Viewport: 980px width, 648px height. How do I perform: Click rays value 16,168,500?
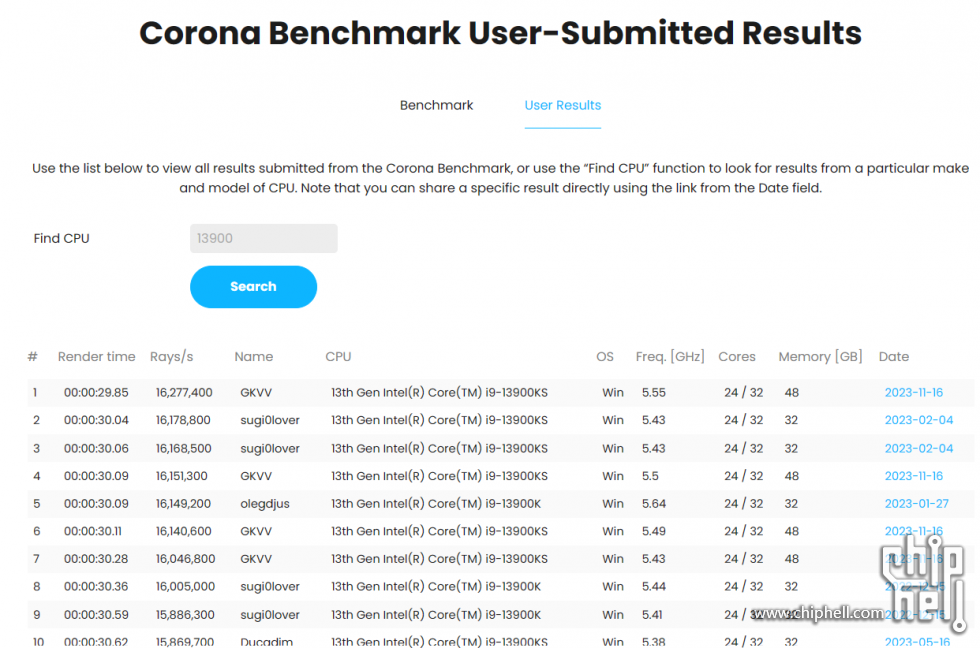[x=183, y=448]
